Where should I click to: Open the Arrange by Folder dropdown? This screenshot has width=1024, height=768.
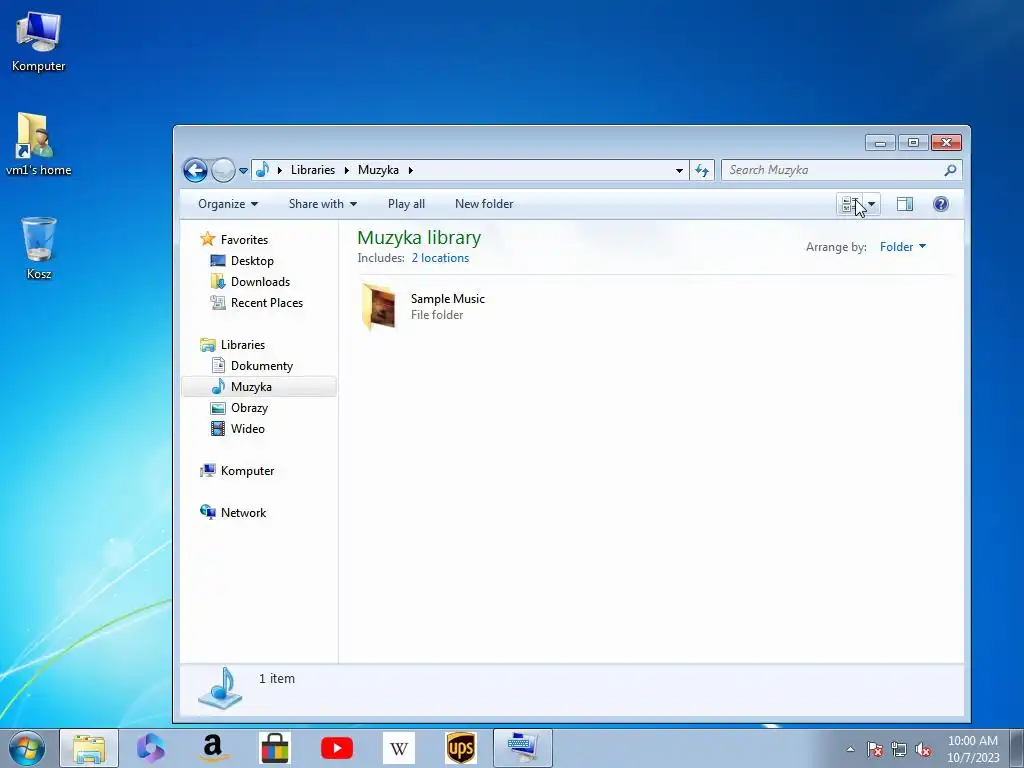pyautogui.click(x=903, y=247)
